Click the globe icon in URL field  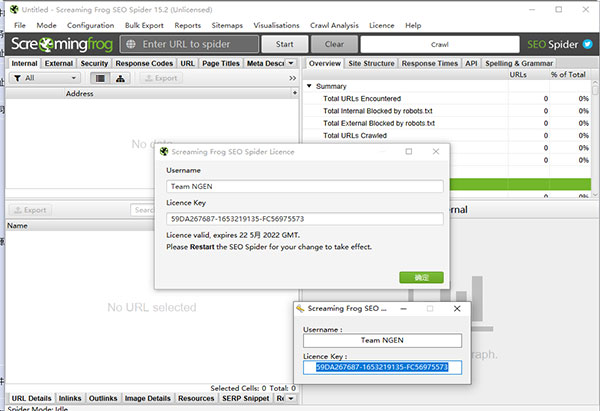(x=131, y=44)
